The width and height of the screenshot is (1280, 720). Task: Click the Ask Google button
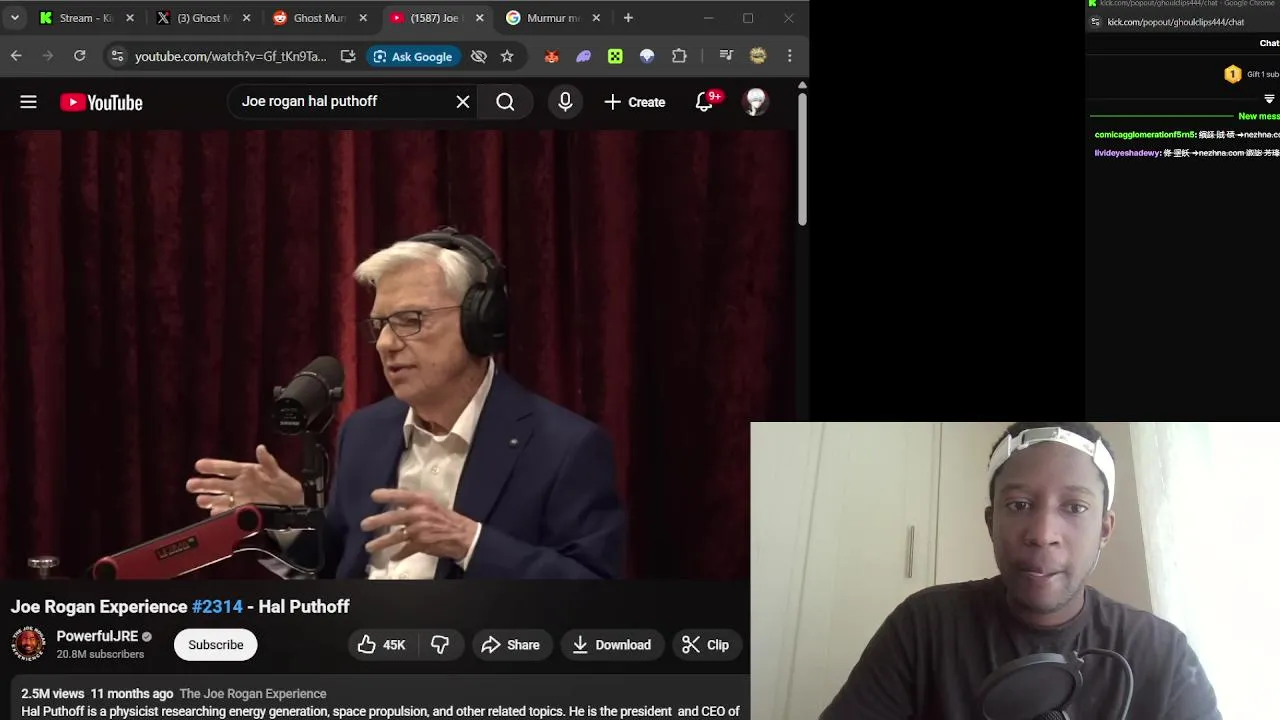coord(412,56)
